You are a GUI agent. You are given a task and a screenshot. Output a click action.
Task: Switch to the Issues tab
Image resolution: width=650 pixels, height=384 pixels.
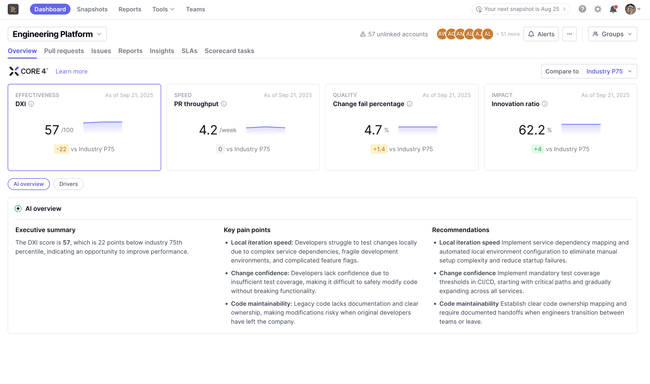click(101, 51)
